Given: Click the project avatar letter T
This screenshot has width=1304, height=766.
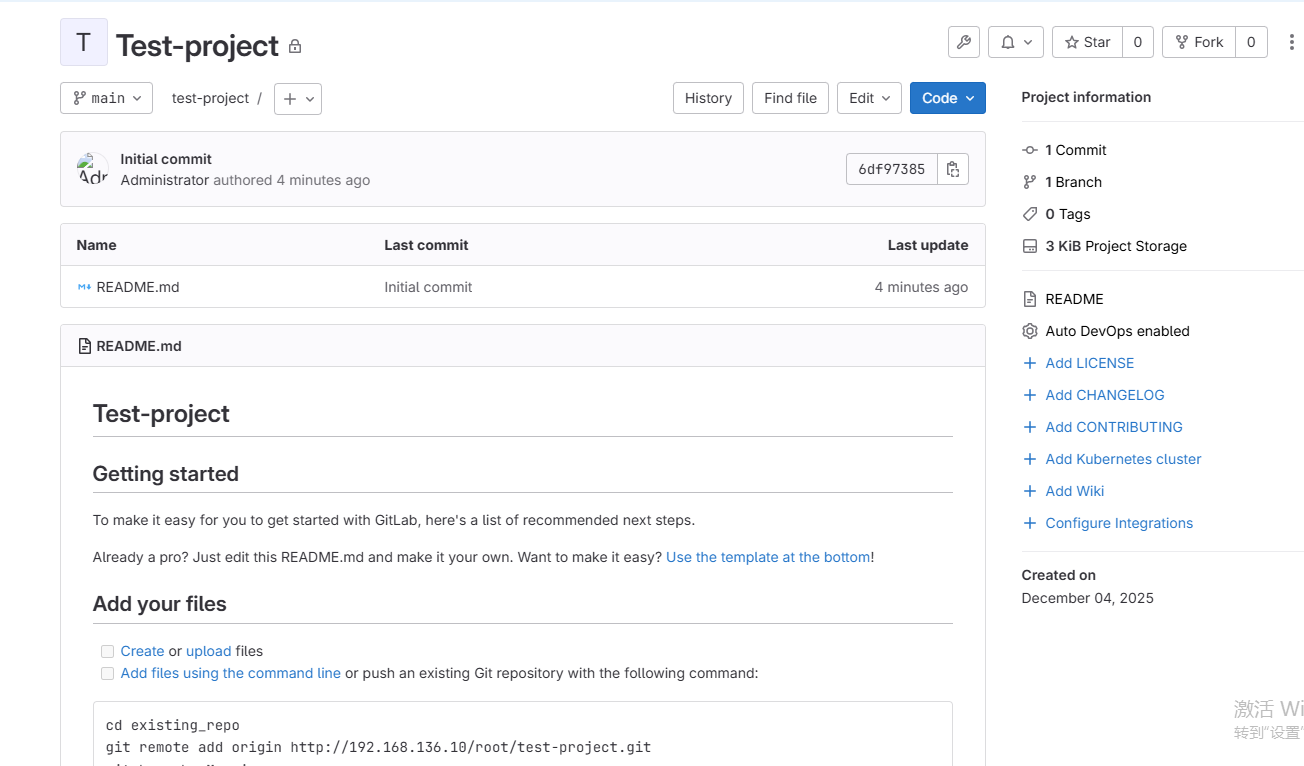Looking at the screenshot, I should click(84, 42).
